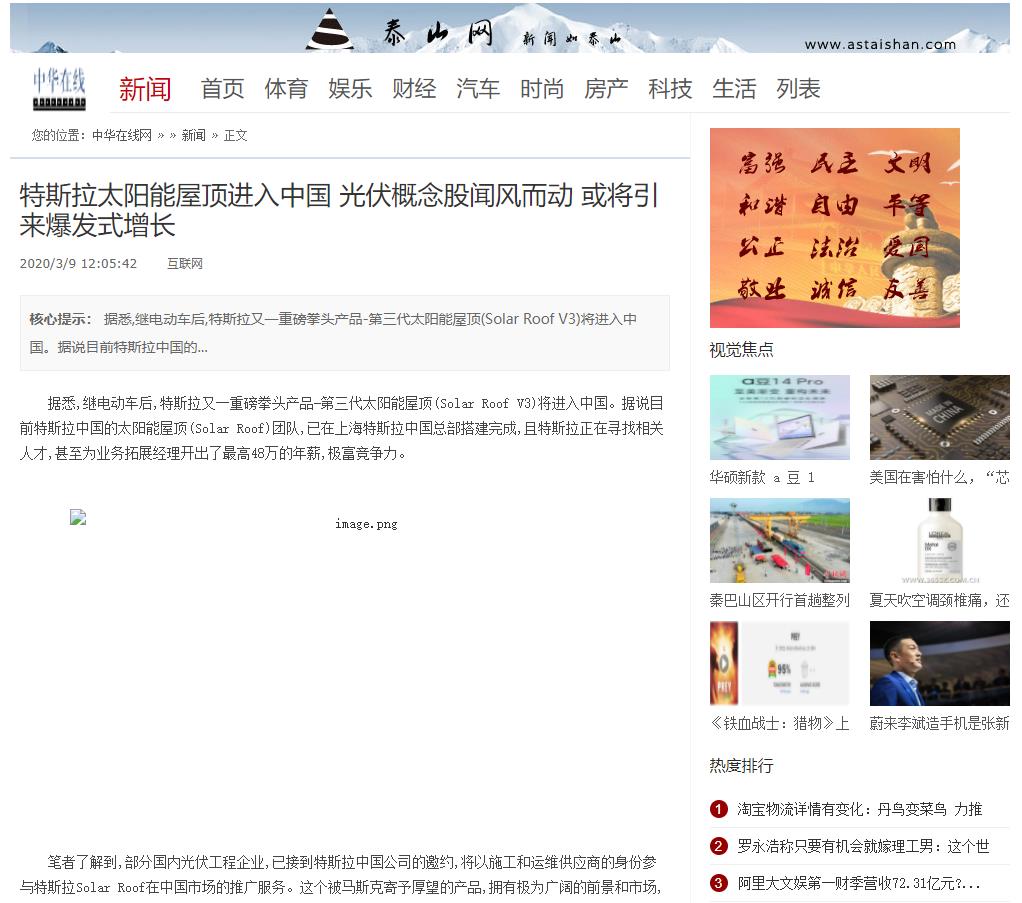The width and height of the screenshot is (1022, 903).
Task: Click the www.astaishan.com banner URL
Action: point(880,44)
